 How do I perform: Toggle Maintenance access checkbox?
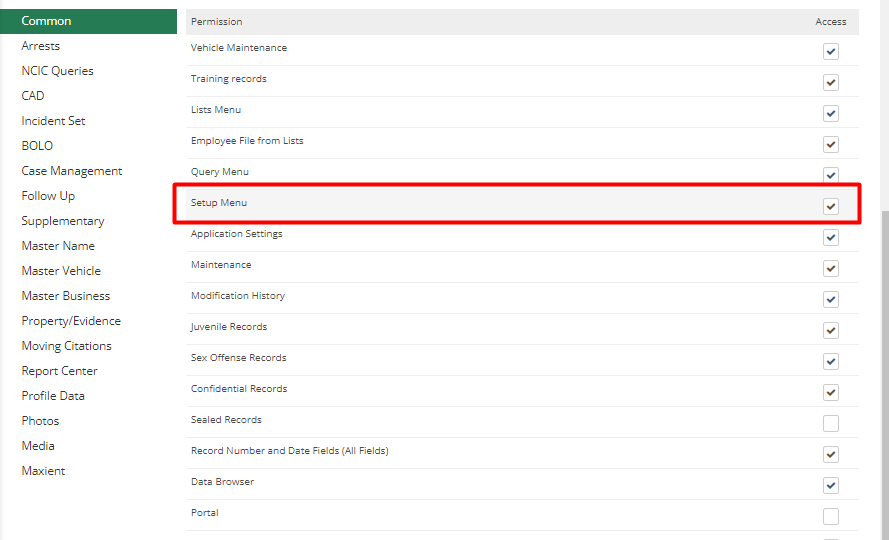coord(831,269)
